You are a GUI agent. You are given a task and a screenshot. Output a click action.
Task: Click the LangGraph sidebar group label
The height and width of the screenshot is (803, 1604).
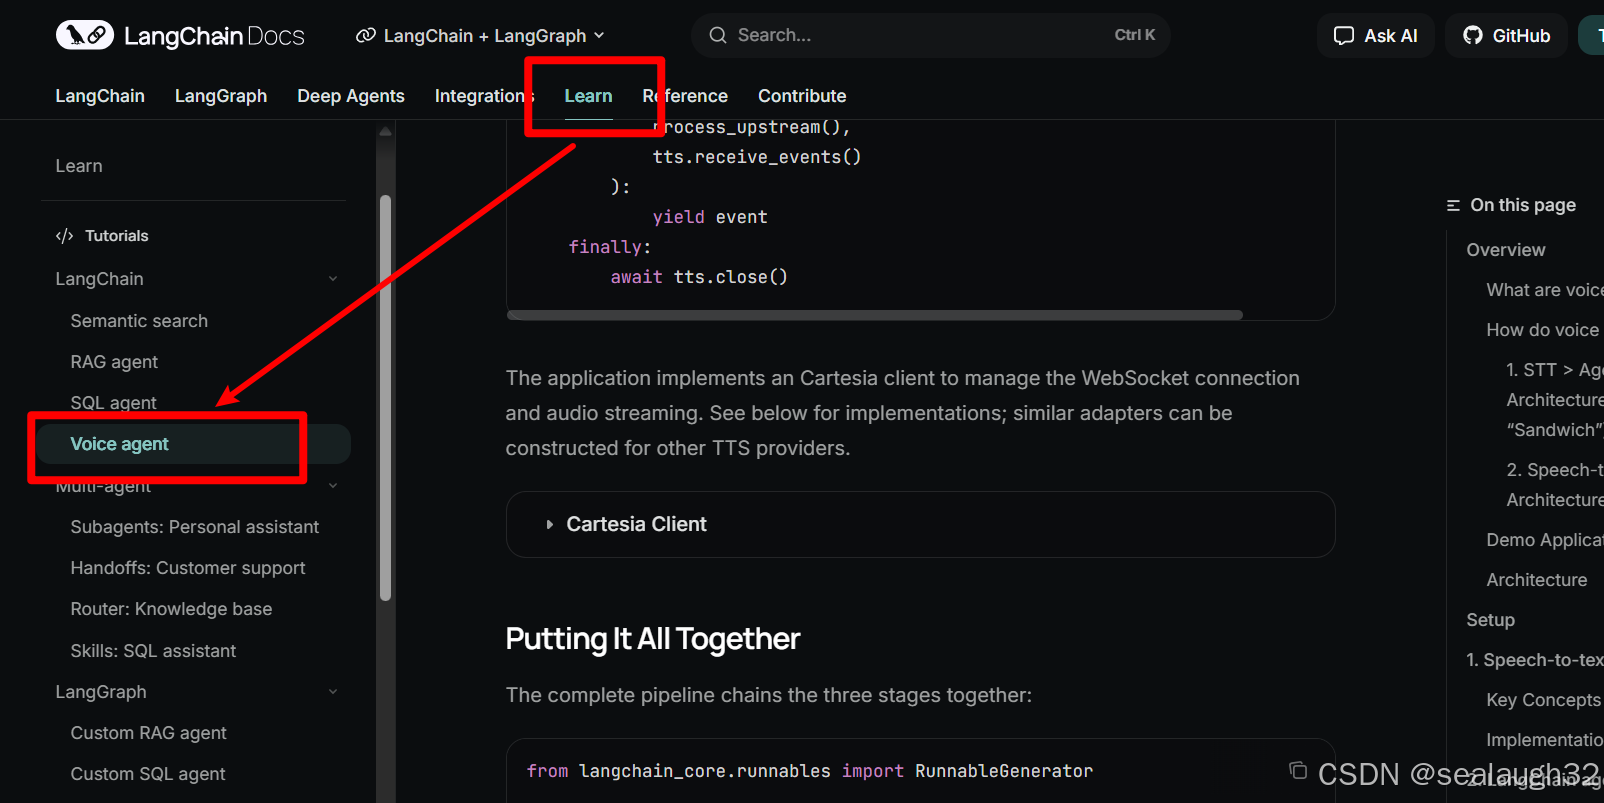pyautogui.click(x=101, y=692)
